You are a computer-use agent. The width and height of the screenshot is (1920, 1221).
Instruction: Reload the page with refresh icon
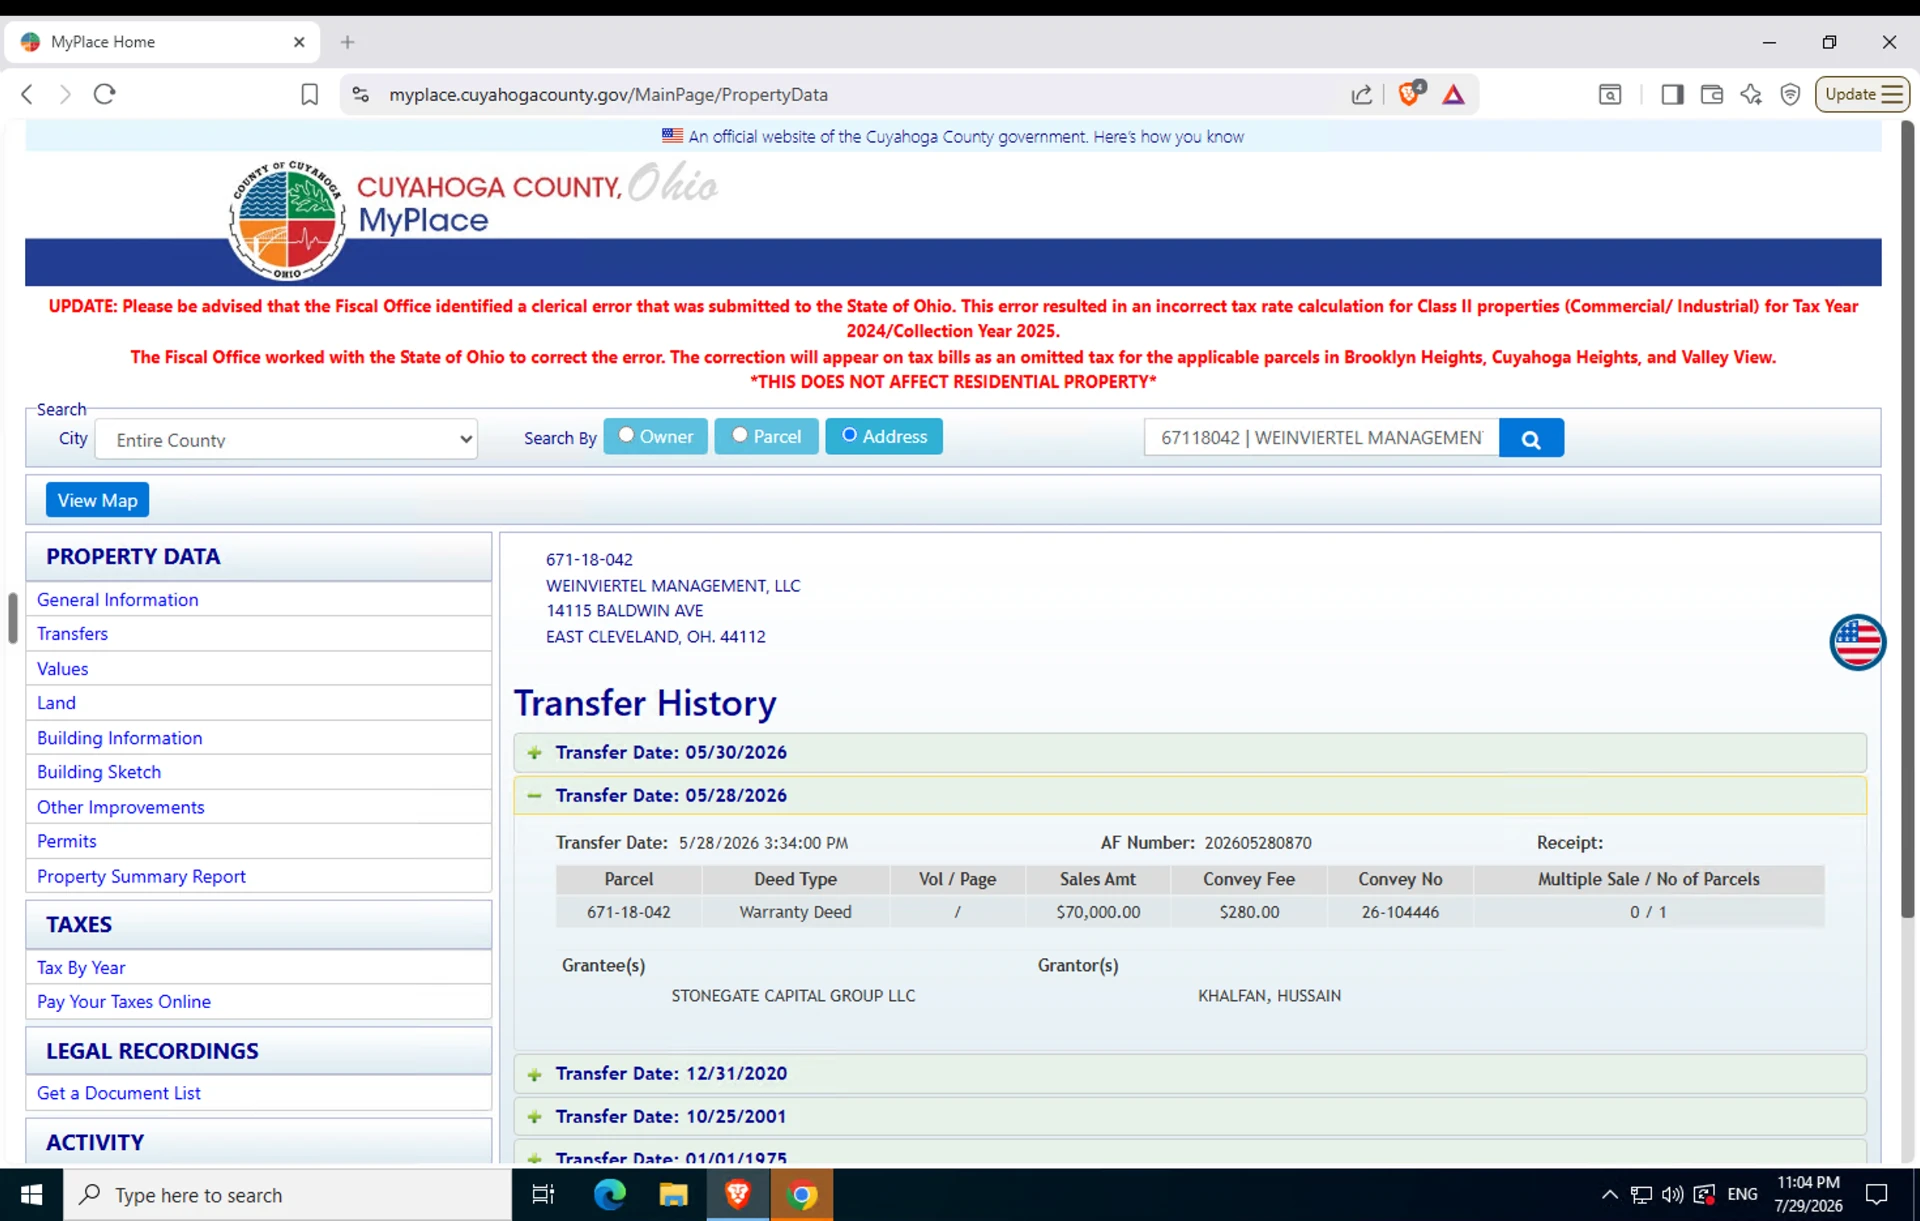pyautogui.click(x=104, y=94)
